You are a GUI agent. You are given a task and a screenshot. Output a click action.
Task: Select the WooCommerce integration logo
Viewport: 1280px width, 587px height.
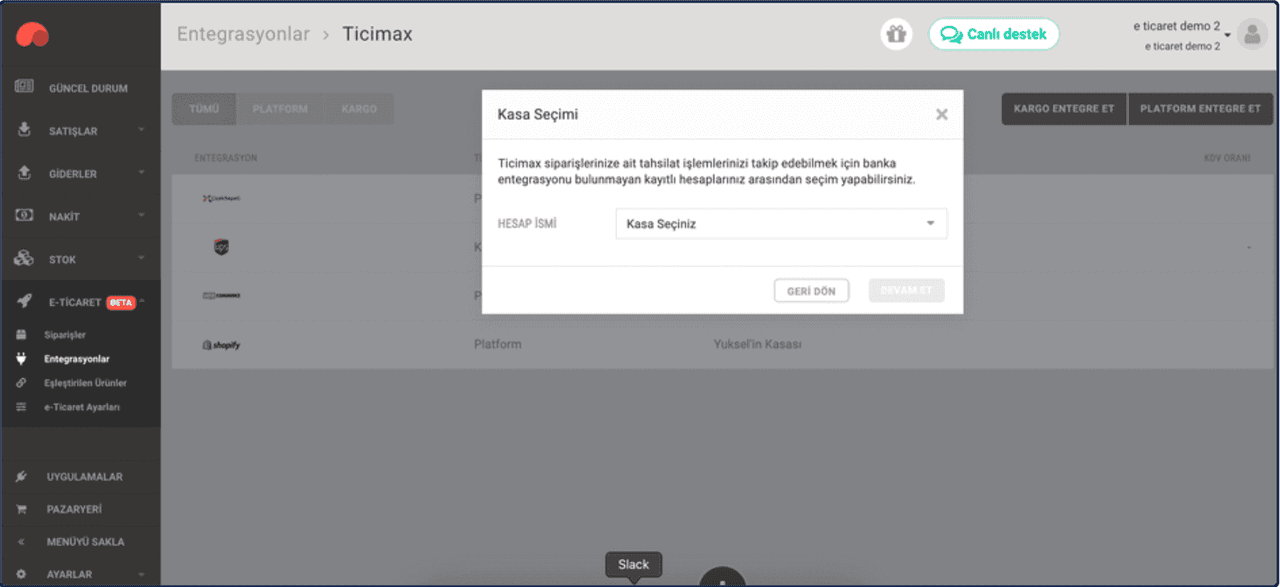(x=221, y=296)
